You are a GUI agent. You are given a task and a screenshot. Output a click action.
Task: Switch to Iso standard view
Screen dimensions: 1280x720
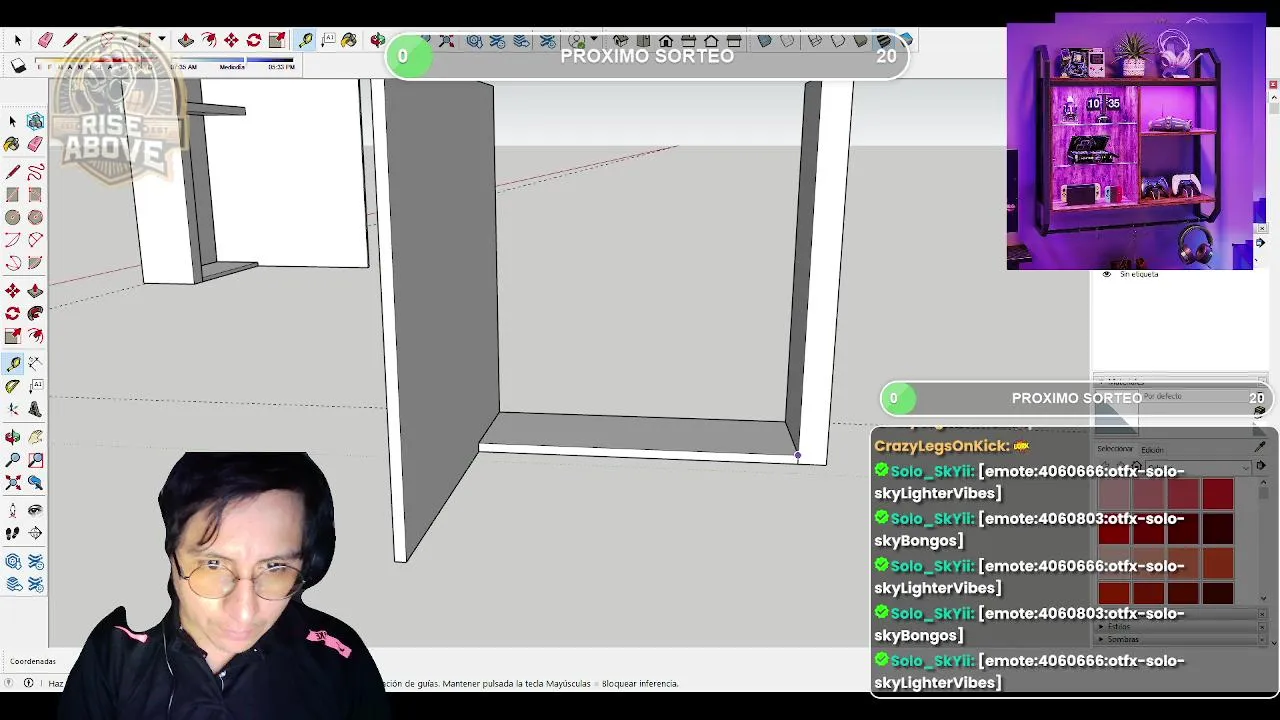click(x=620, y=41)
